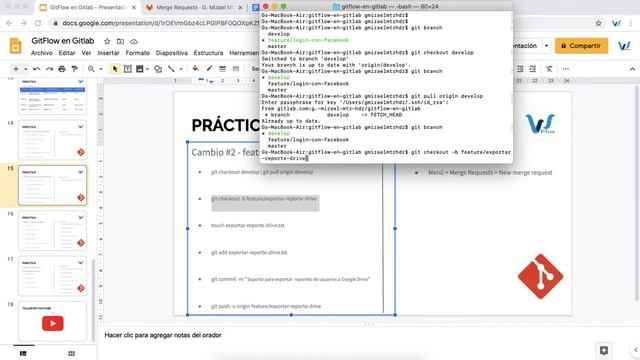This screenshot has height=360, width=640.
Task: Open the new slide layout dropdown arrow
Action: [25, 69]
